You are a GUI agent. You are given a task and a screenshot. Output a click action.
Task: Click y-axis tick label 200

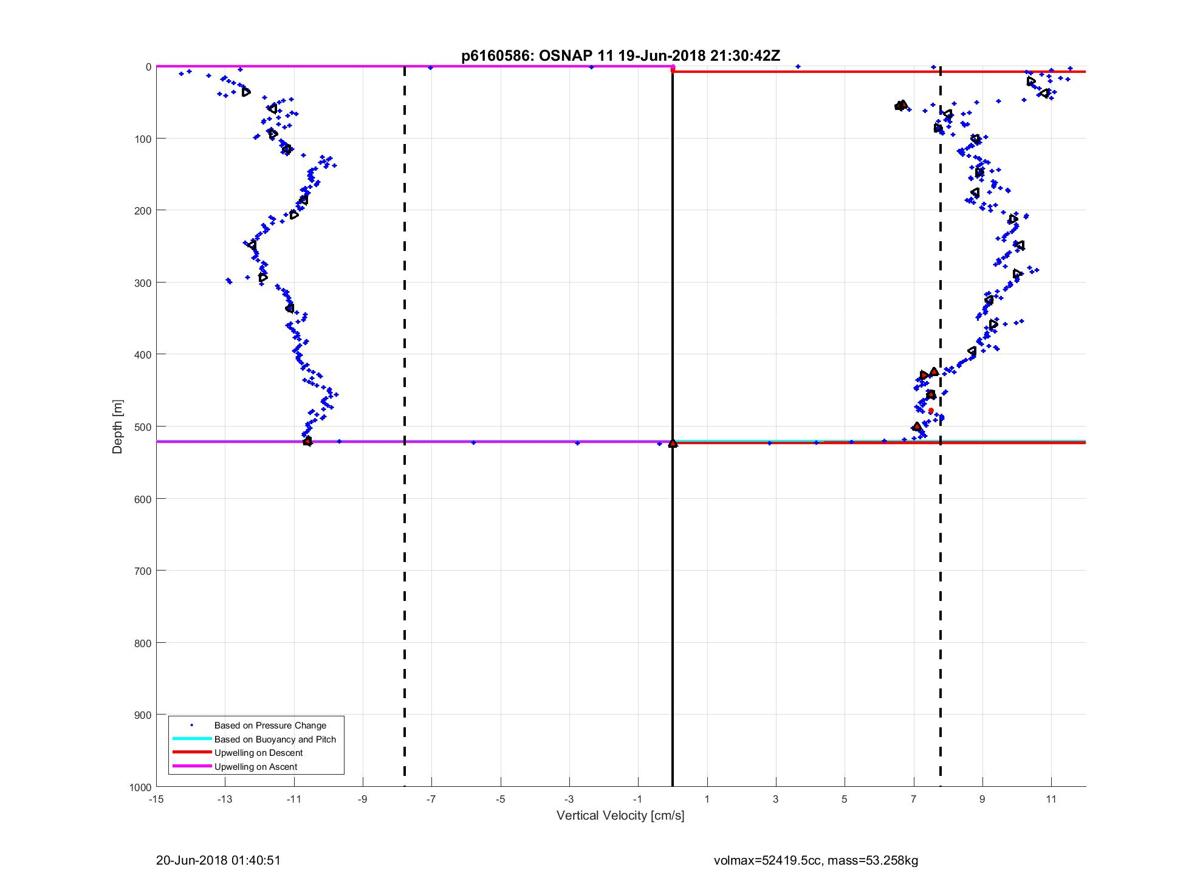click(141, 210)
